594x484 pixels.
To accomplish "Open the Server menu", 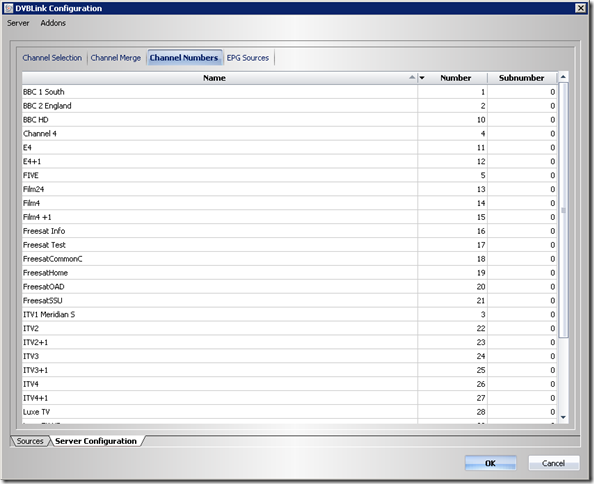I will pos(18,23).
